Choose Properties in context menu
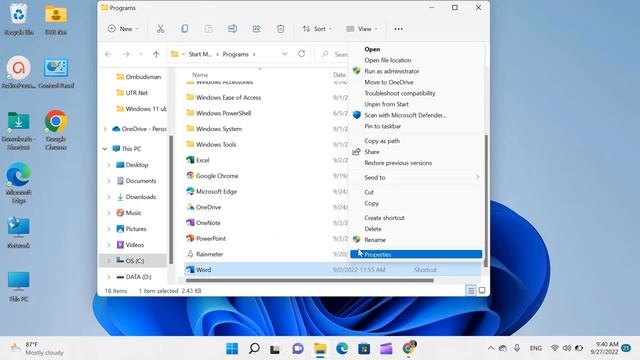 (x=416, y=254)
